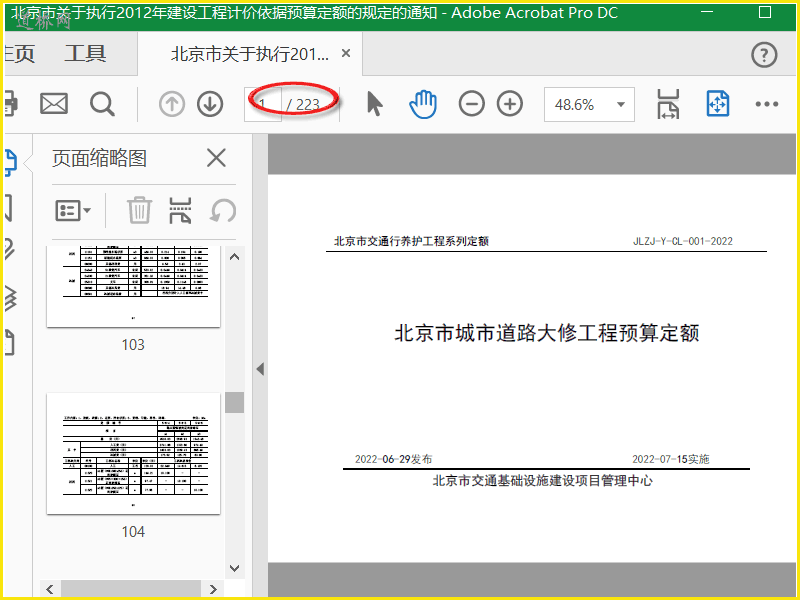Choose the Selection arrow tool
The width and height of the screenshot is (800, 600).
point(374,104)
